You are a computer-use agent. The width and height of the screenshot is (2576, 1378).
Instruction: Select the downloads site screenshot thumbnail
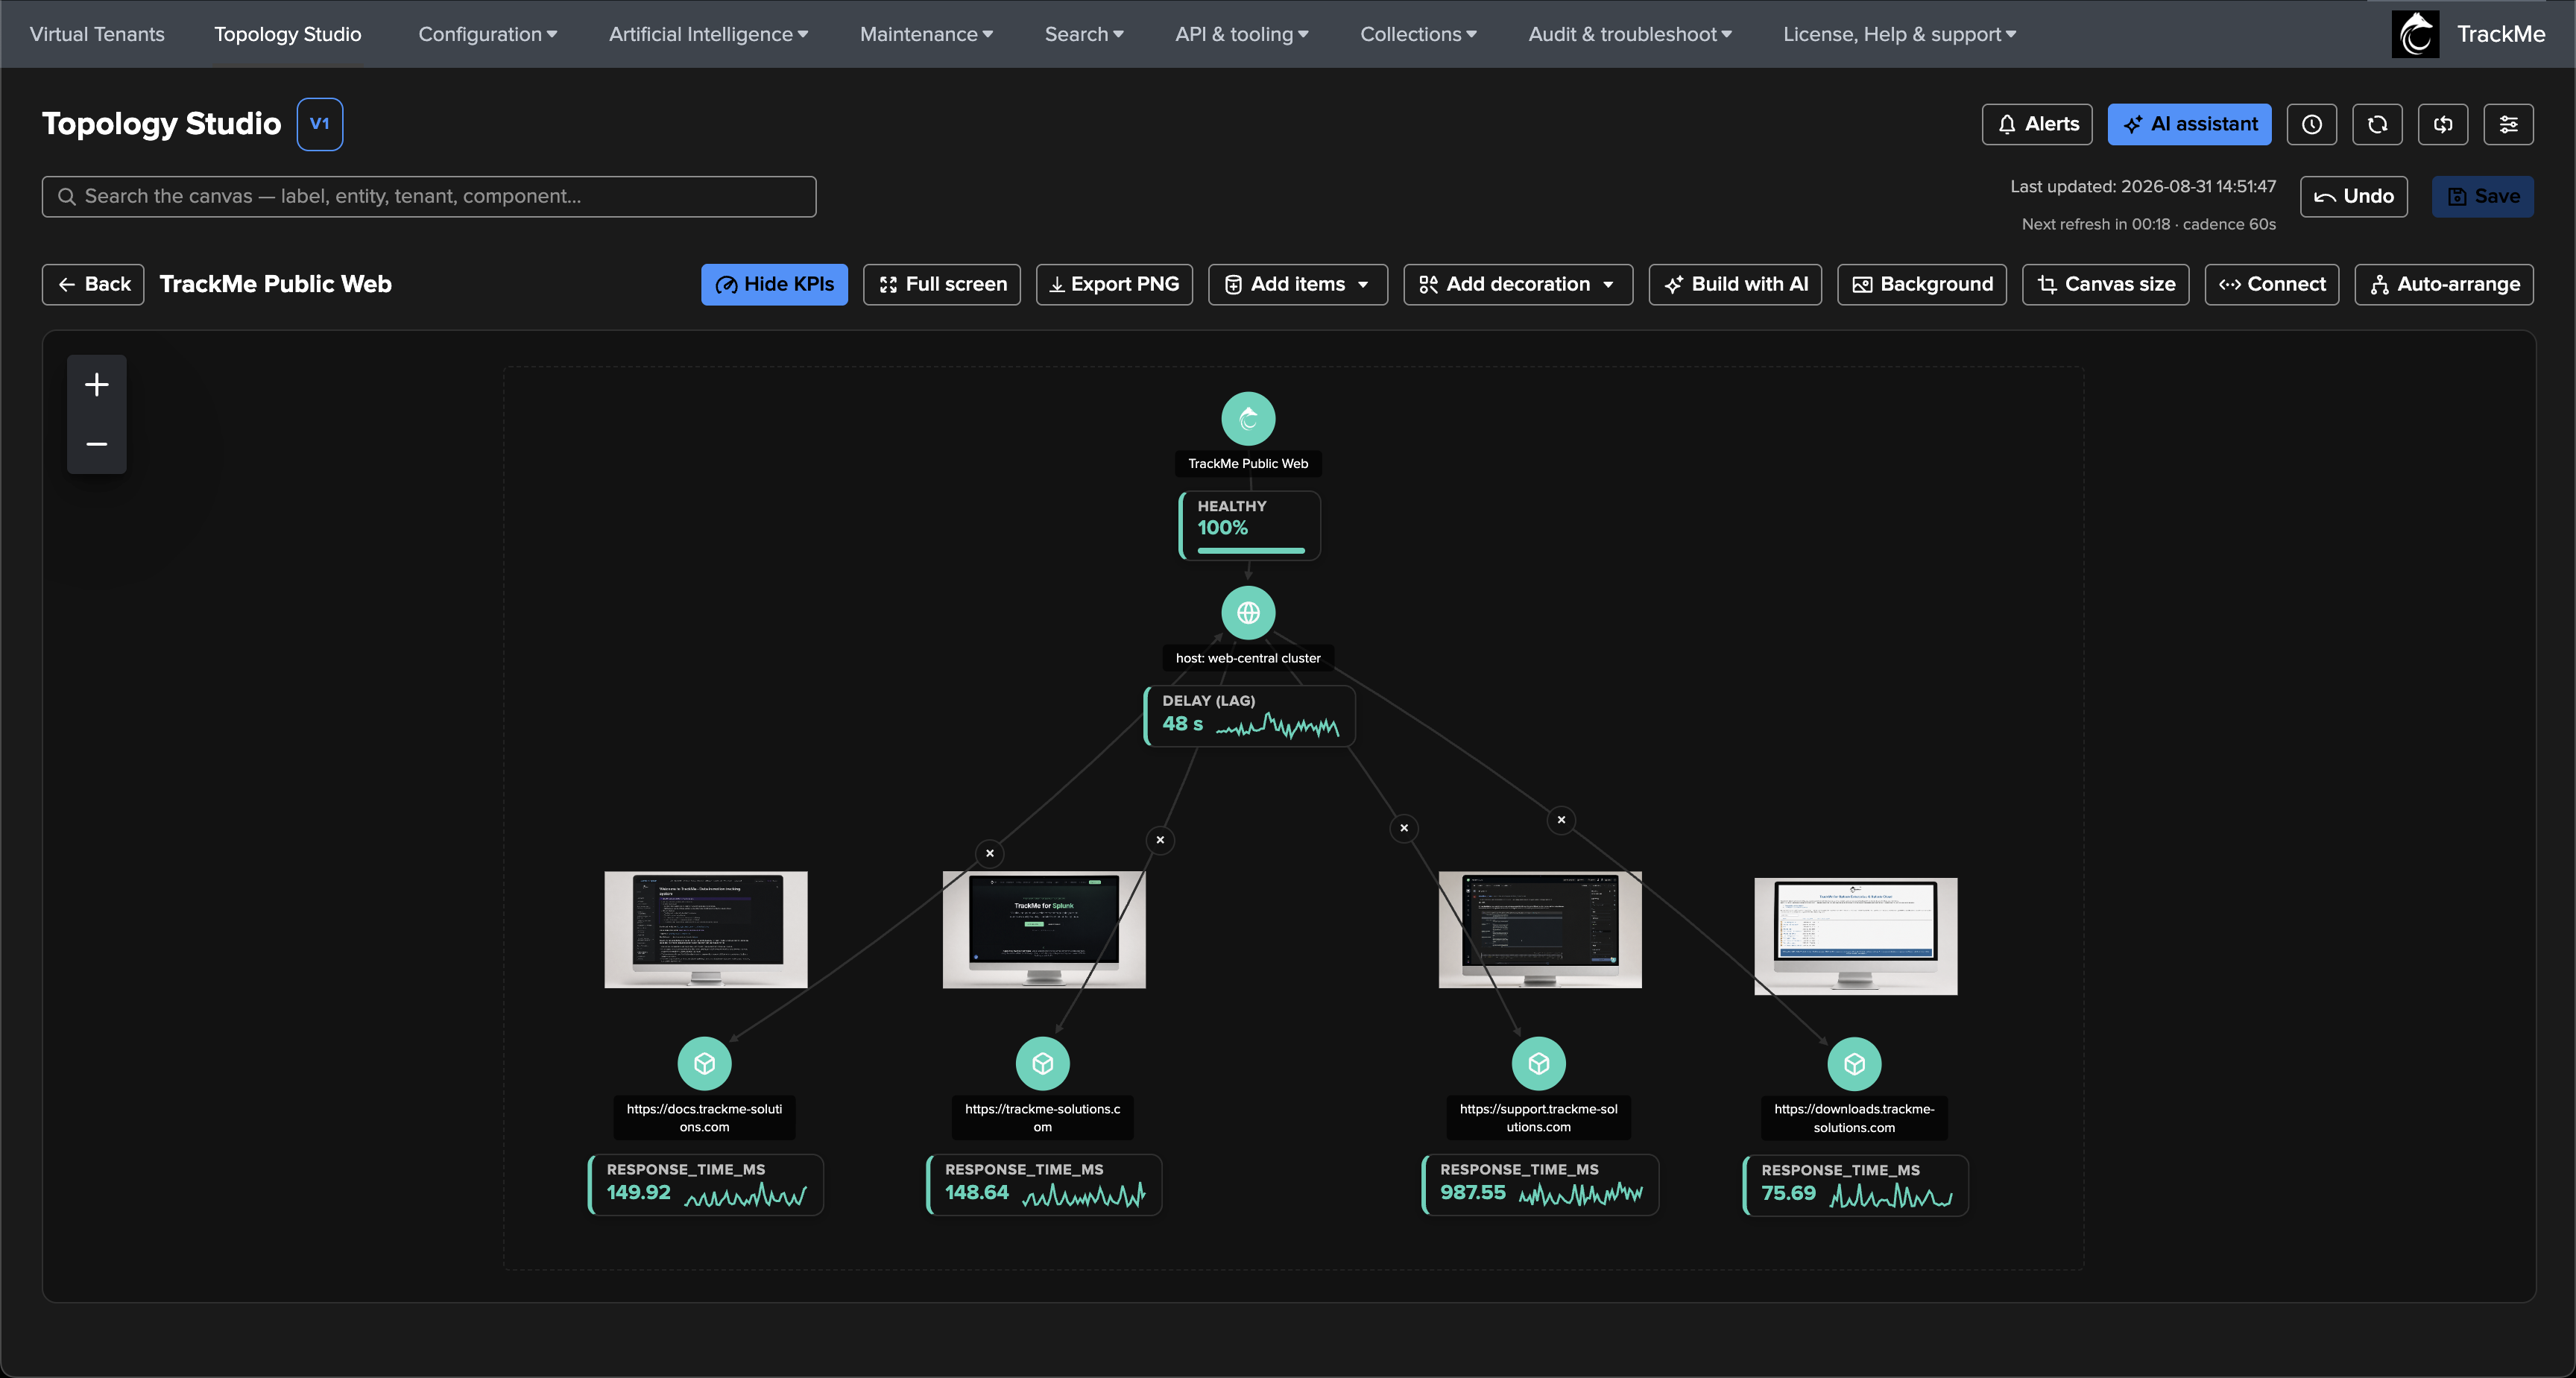coord(1856,937)
